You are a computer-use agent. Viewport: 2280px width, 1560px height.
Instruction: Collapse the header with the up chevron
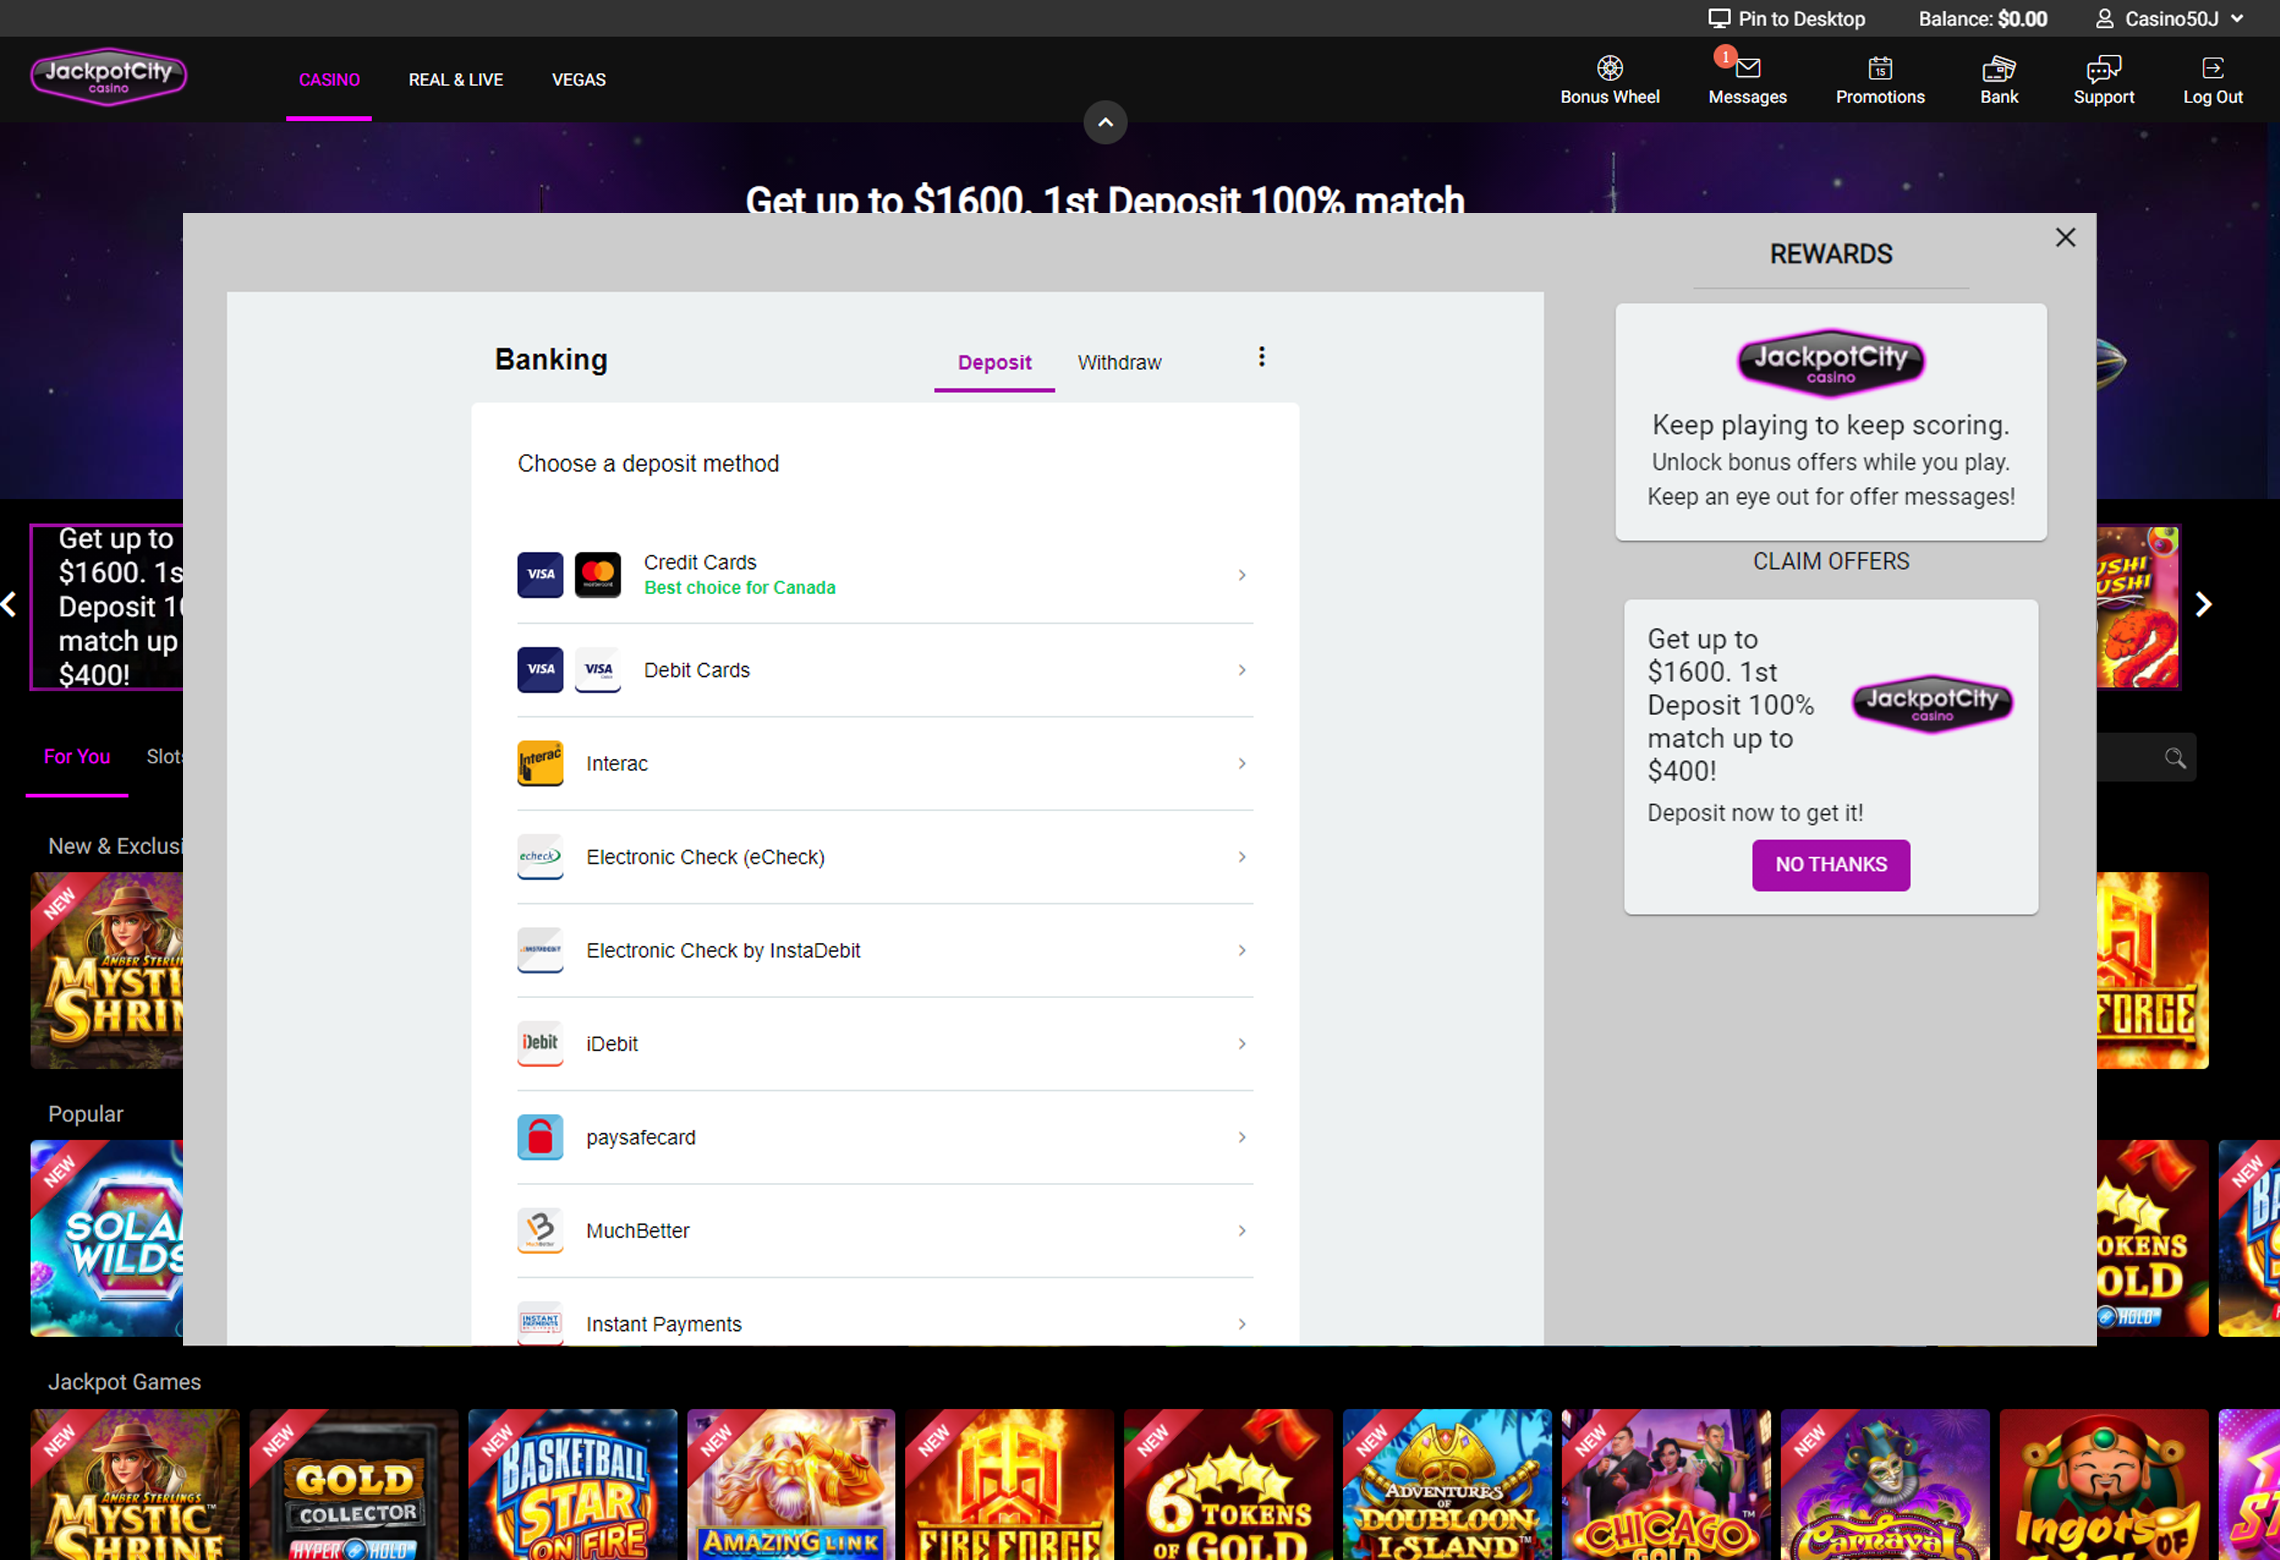pyautogui.click(x=1105, y=122)
